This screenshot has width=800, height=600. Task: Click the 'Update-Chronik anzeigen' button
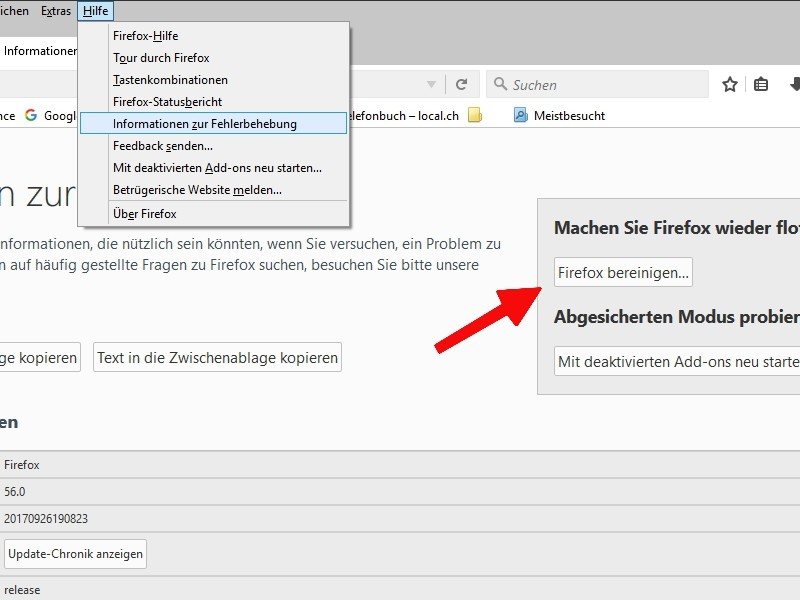(76, 554)
